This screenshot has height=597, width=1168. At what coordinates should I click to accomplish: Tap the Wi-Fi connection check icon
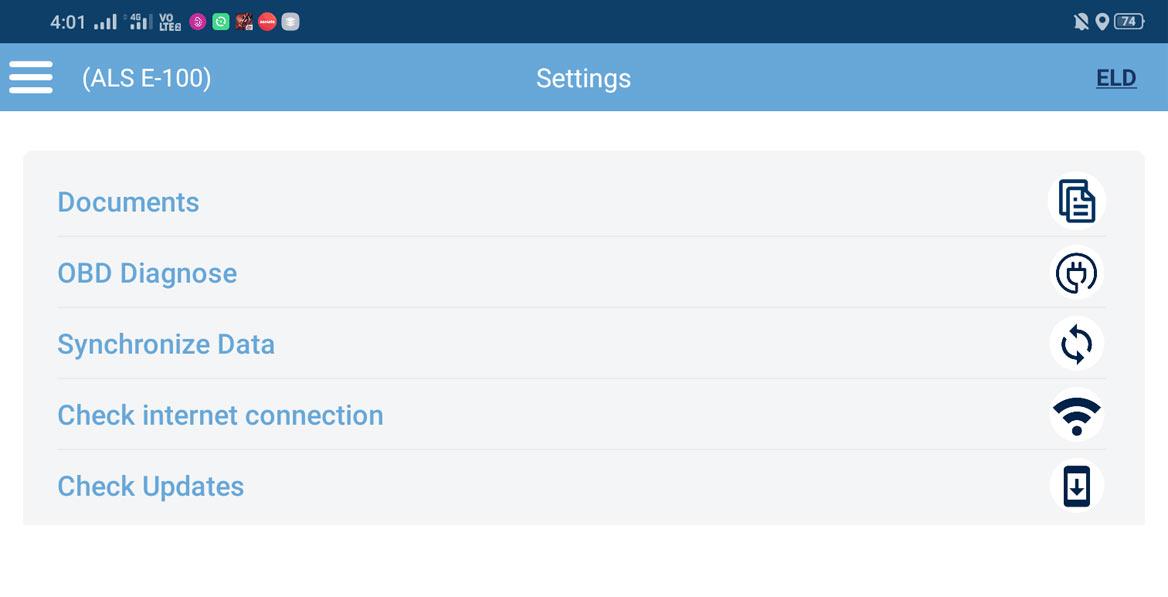(1076, 415)
